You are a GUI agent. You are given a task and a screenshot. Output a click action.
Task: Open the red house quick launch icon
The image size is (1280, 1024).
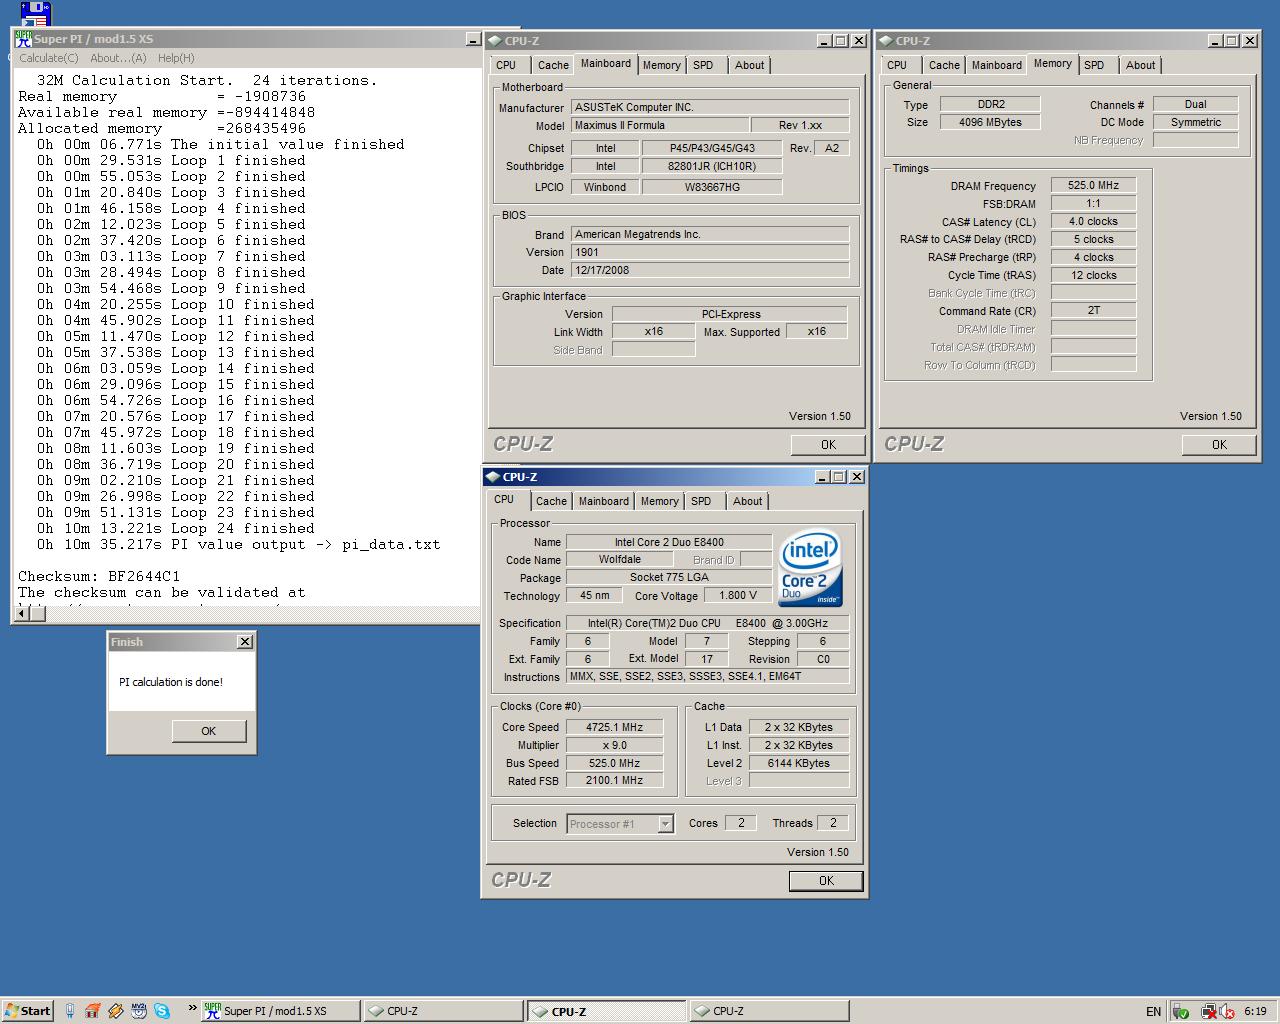[x=93, y=1011]
